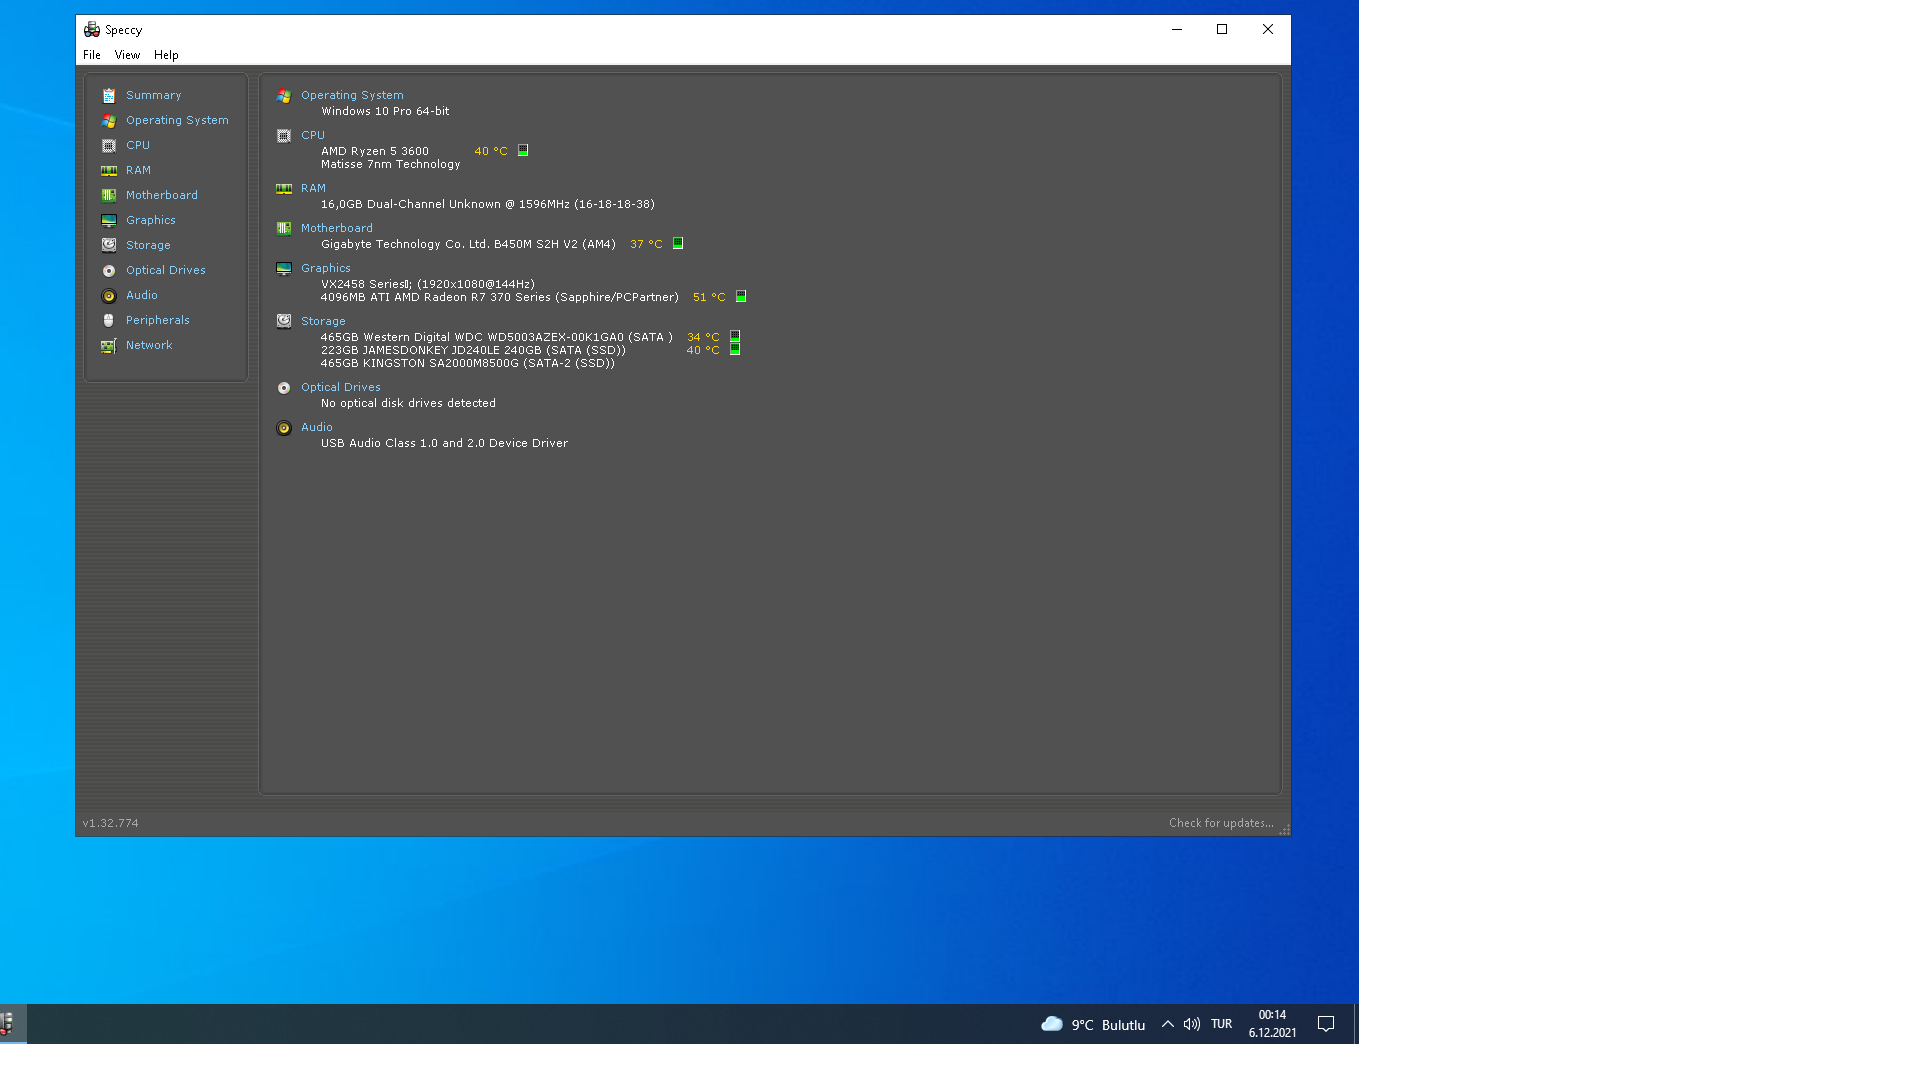Screen dimensions: 1920x1080
Task: Show hidden system tray icons chevron
Action: pos(1167,1024)
